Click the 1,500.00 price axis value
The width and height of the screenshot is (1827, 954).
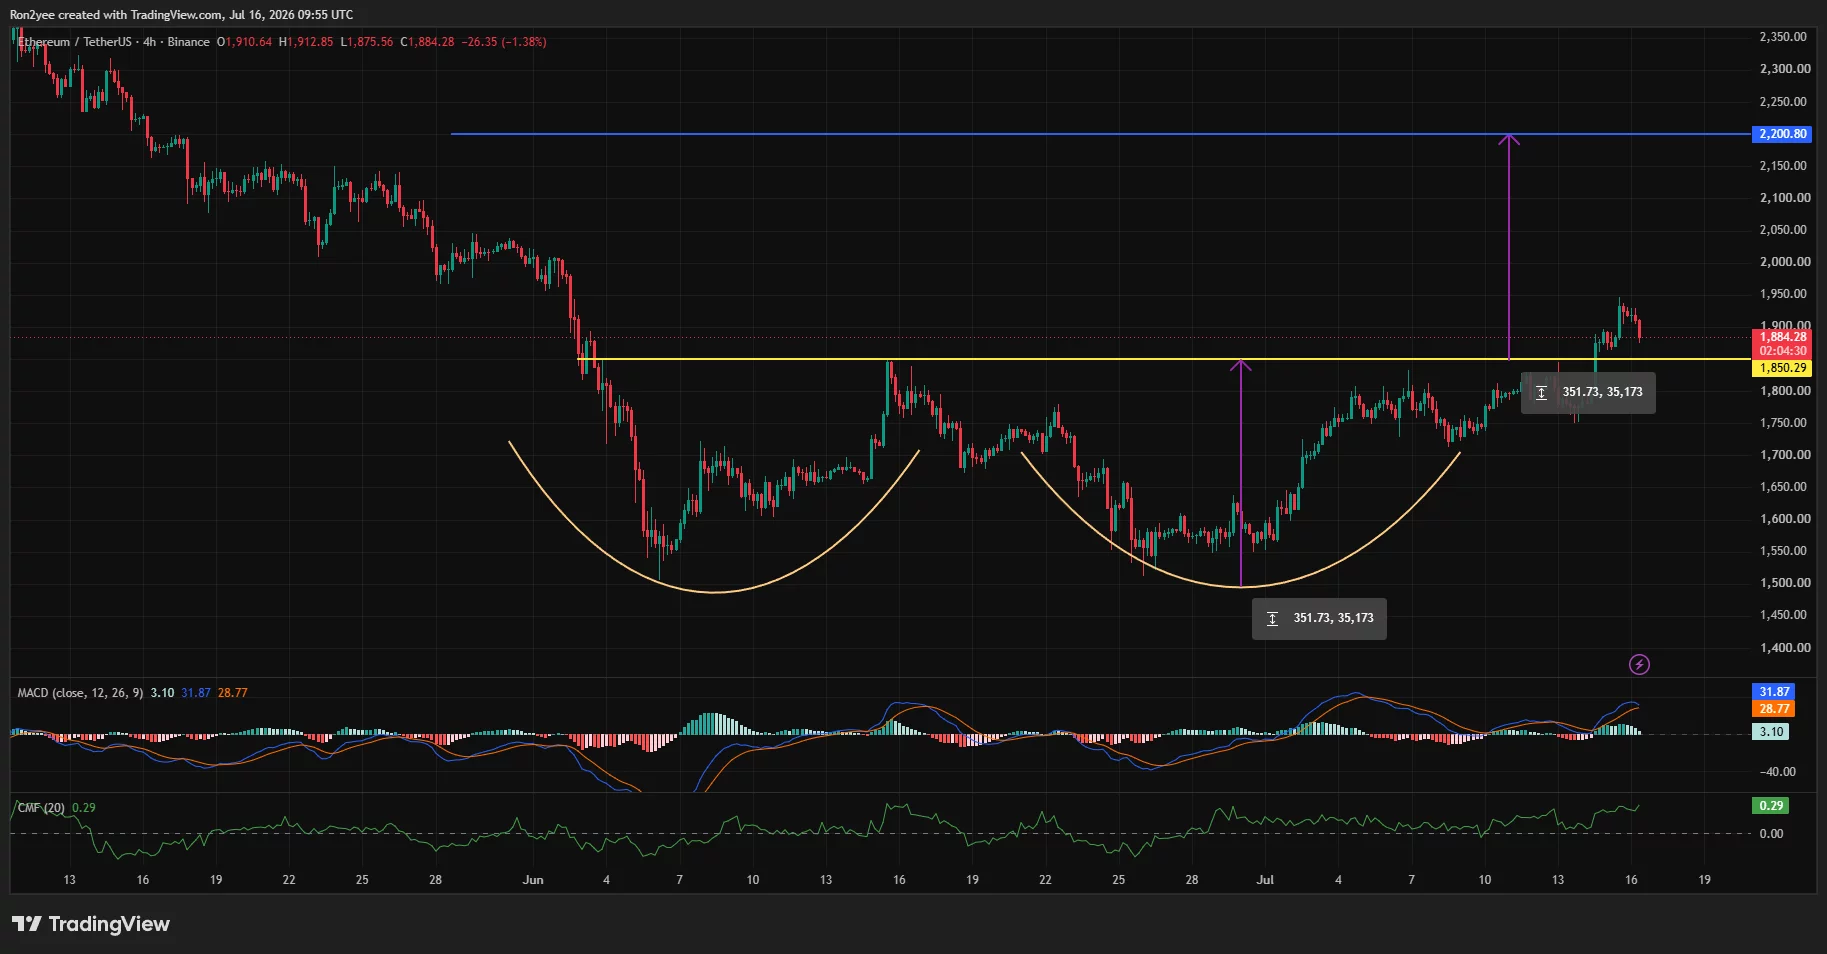[1785, 583]
